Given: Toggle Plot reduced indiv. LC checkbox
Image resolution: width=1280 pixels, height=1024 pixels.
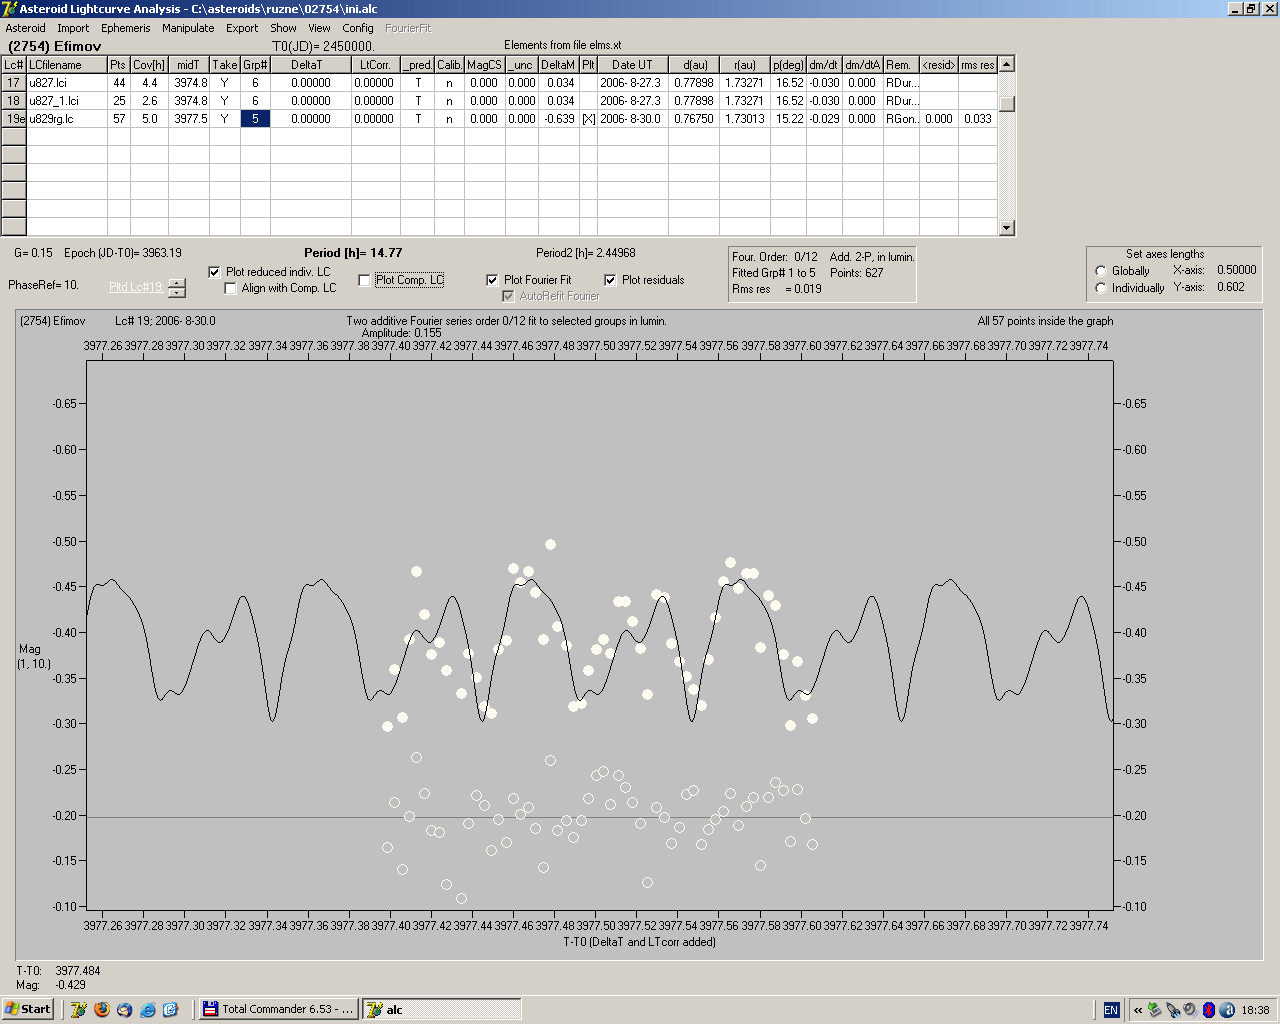Looking at the screenshot, I should point(214,272).
